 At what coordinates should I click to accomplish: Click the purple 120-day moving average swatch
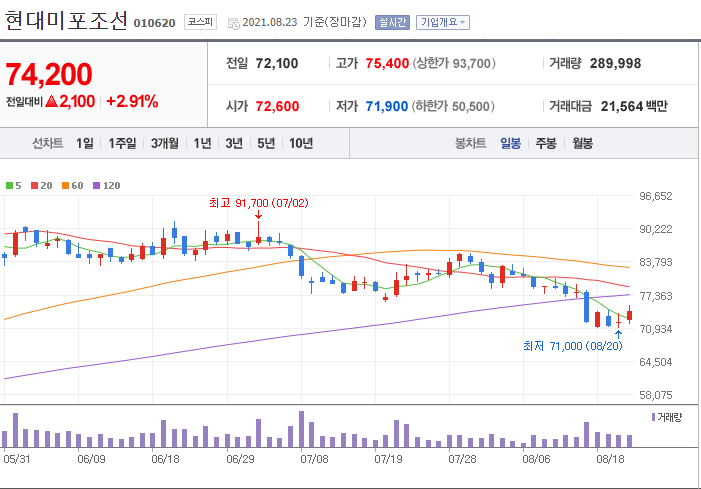coord(96,185)
